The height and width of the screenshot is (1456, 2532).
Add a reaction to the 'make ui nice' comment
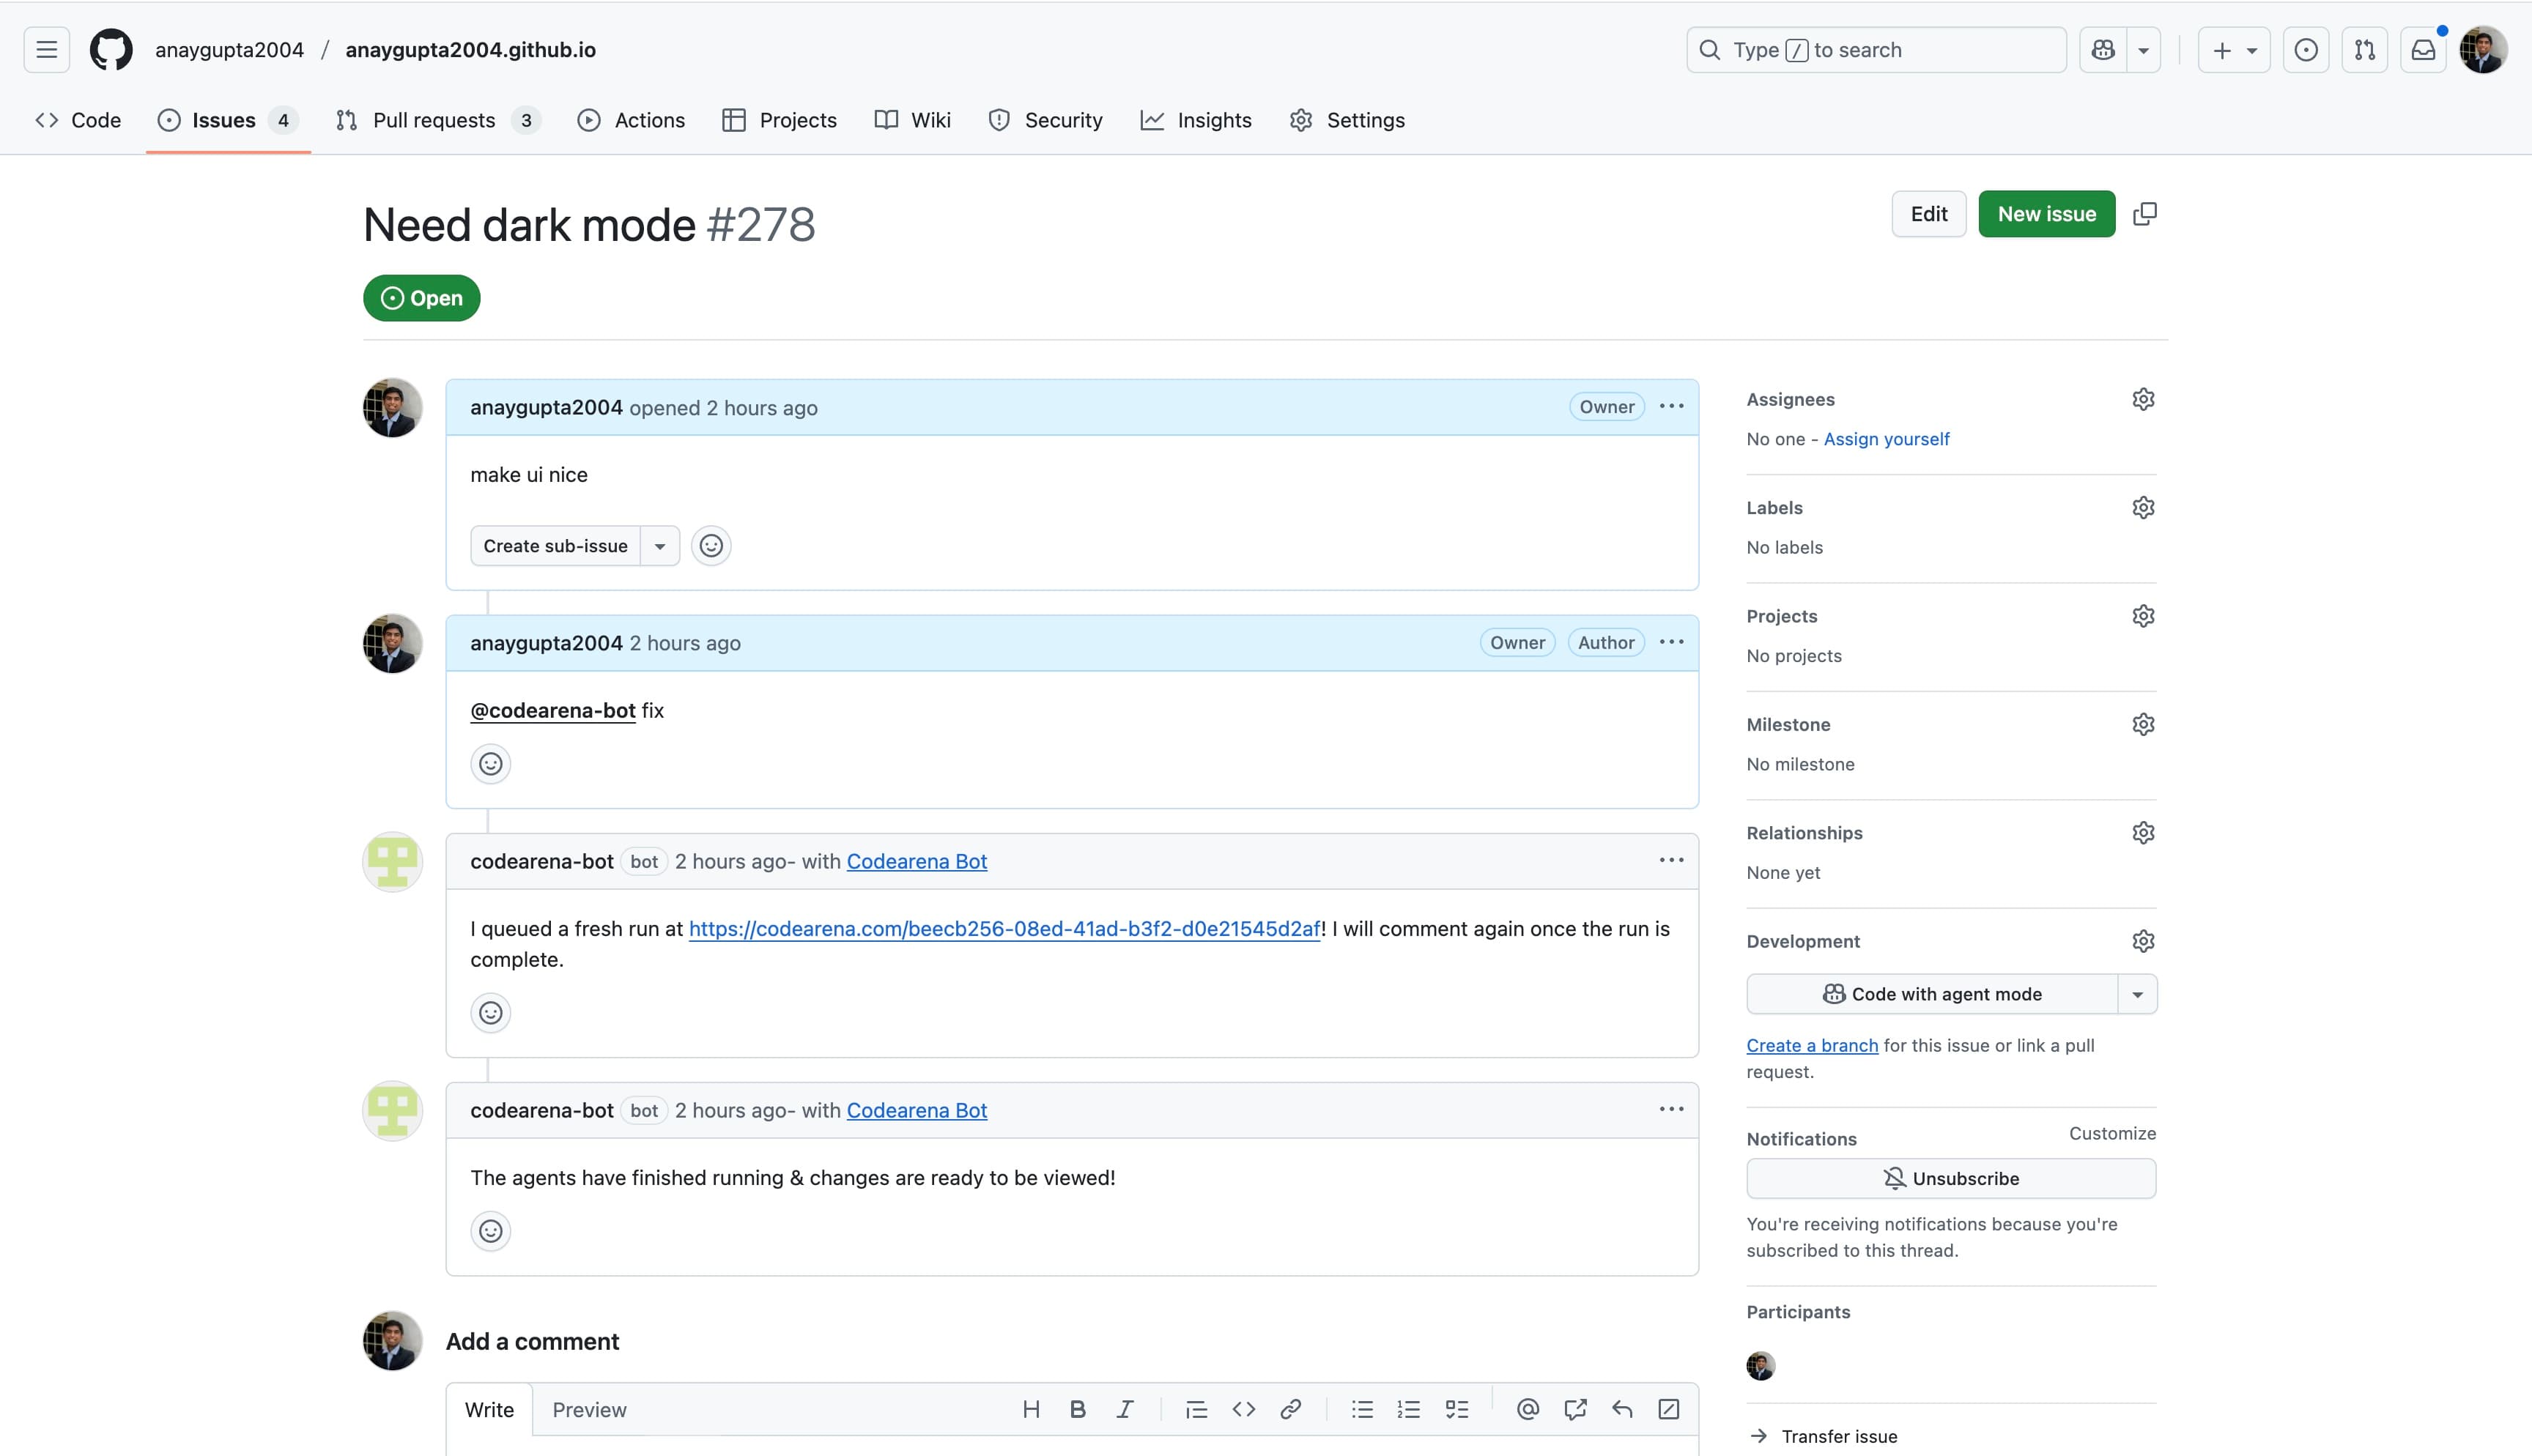coord(711,545)
